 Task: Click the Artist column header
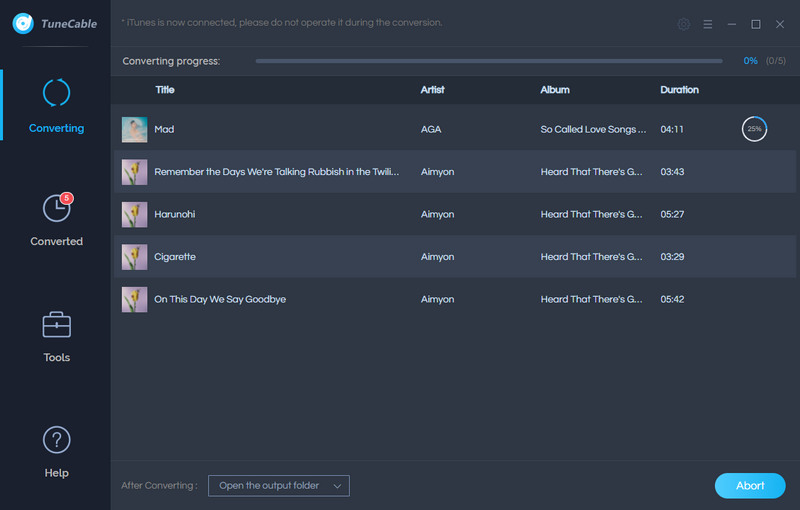click(432, 90)
